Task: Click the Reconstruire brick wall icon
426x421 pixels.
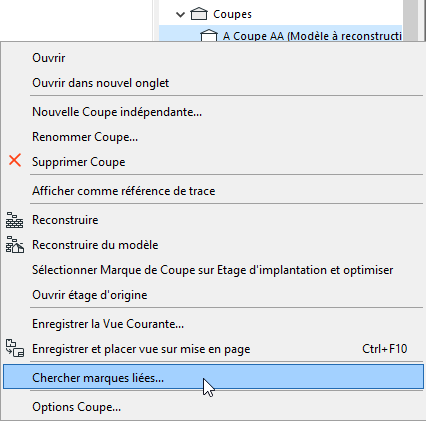Action: pyautogui.click(x=14, y=220)
